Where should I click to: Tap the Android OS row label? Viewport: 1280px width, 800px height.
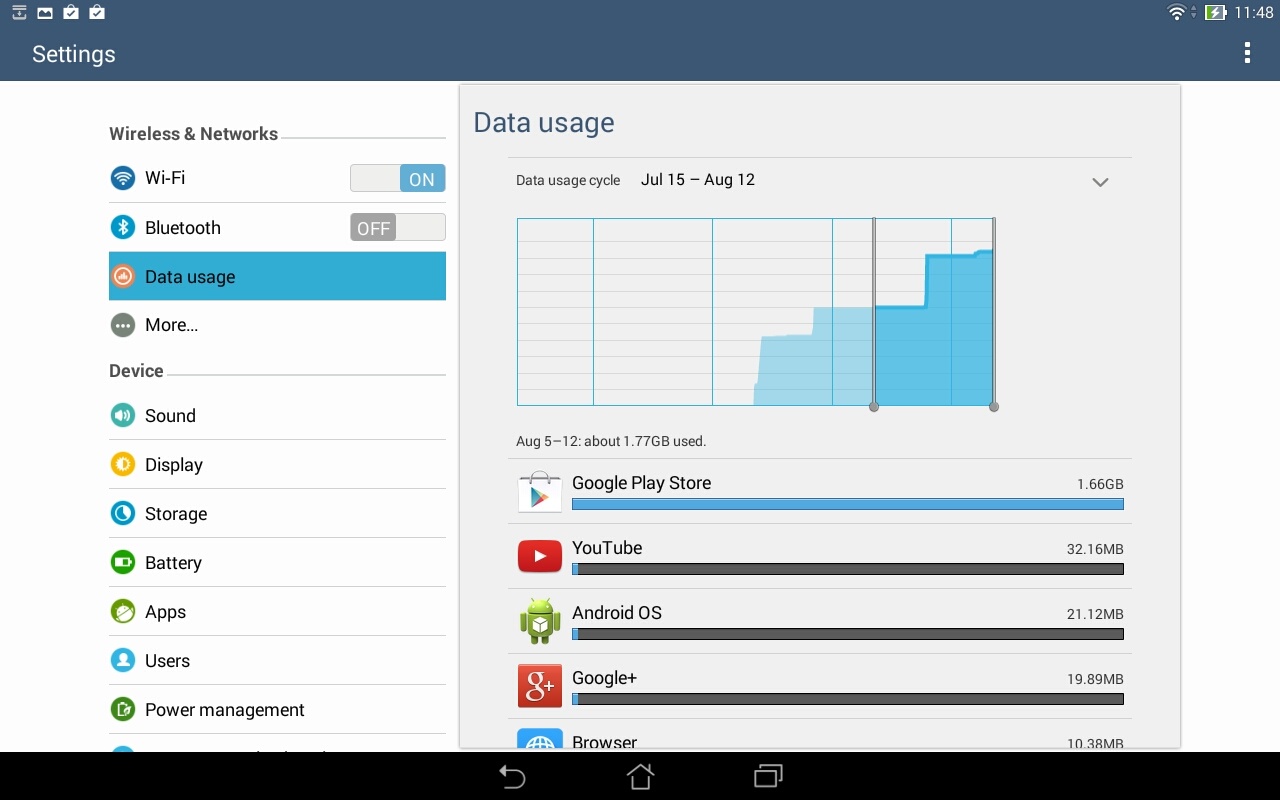(617, 613)
